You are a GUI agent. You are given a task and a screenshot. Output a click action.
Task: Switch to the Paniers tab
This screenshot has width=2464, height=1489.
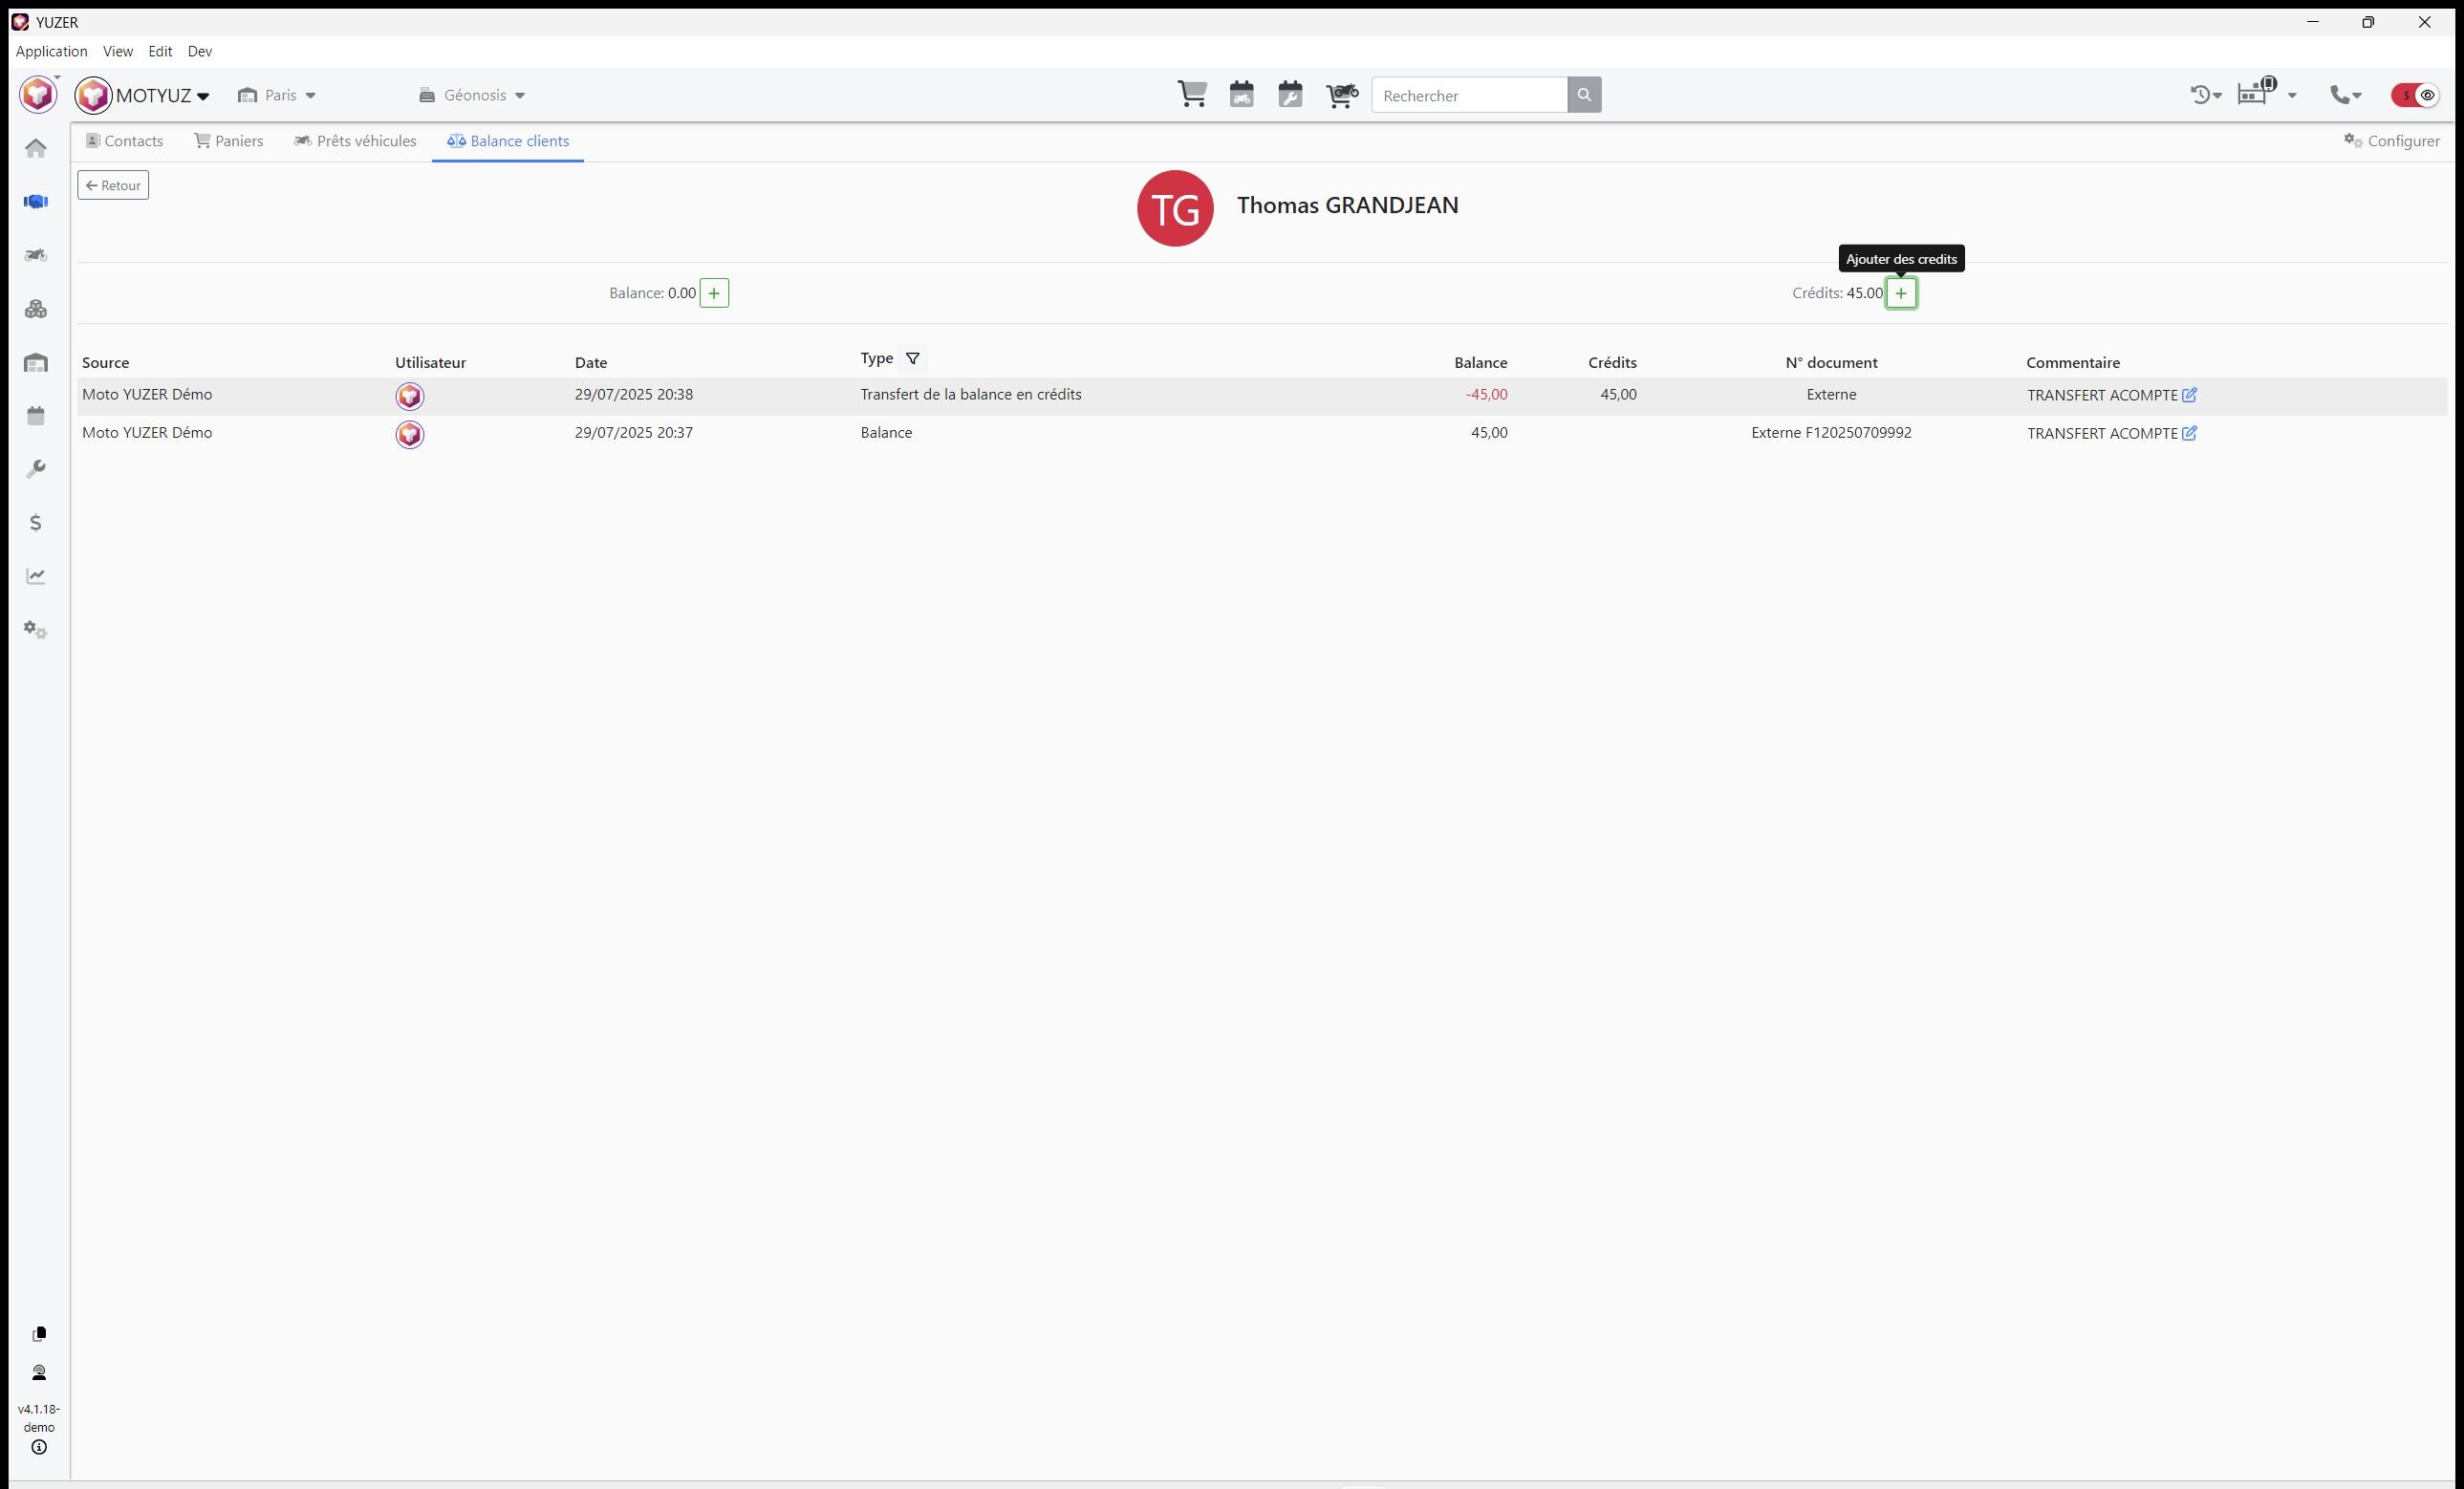pyautogui.click(x=229, y=141)
